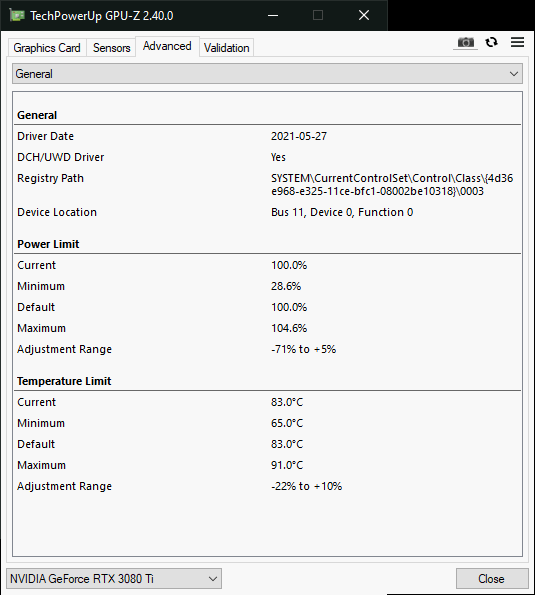Click the Close button at the bottom
This screenshot has width=535, height=595.
[x=492, y=579]
